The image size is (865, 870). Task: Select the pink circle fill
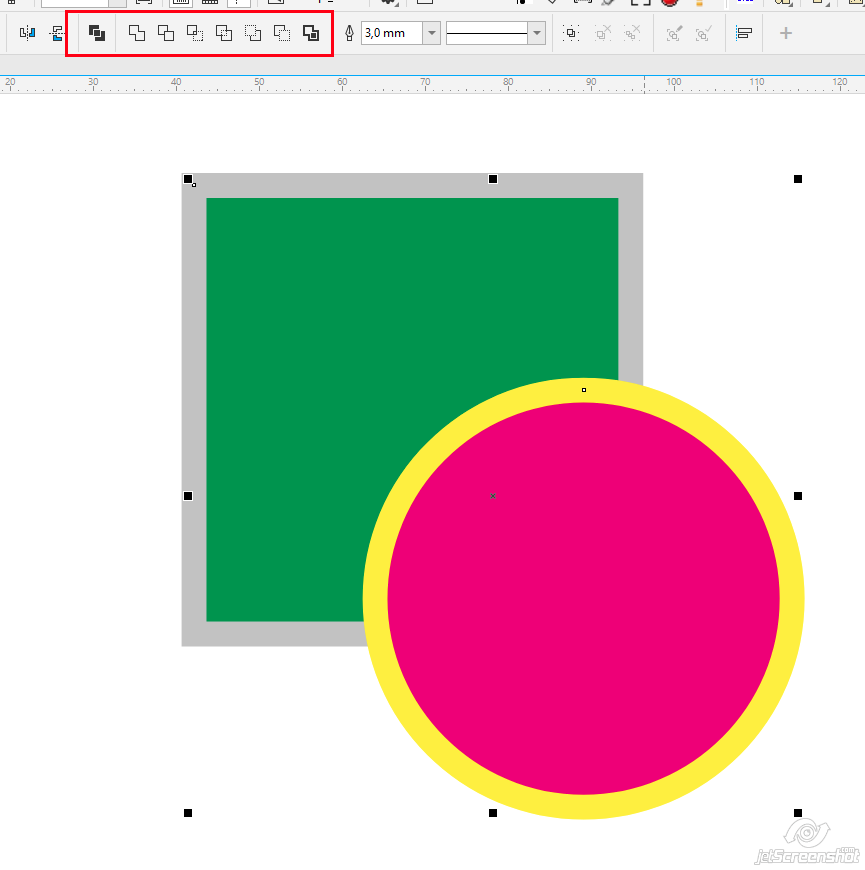(583, 599)
